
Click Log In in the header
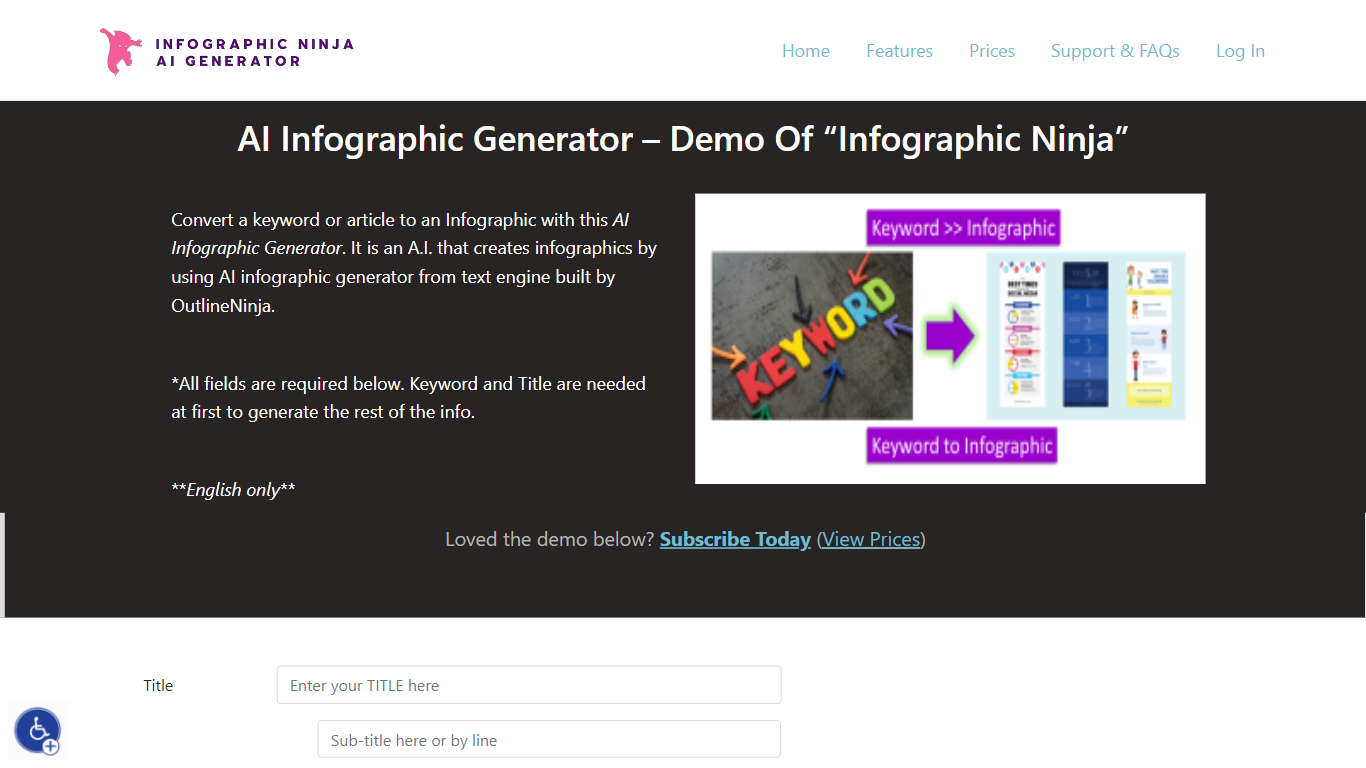[x=1240, y=51]
